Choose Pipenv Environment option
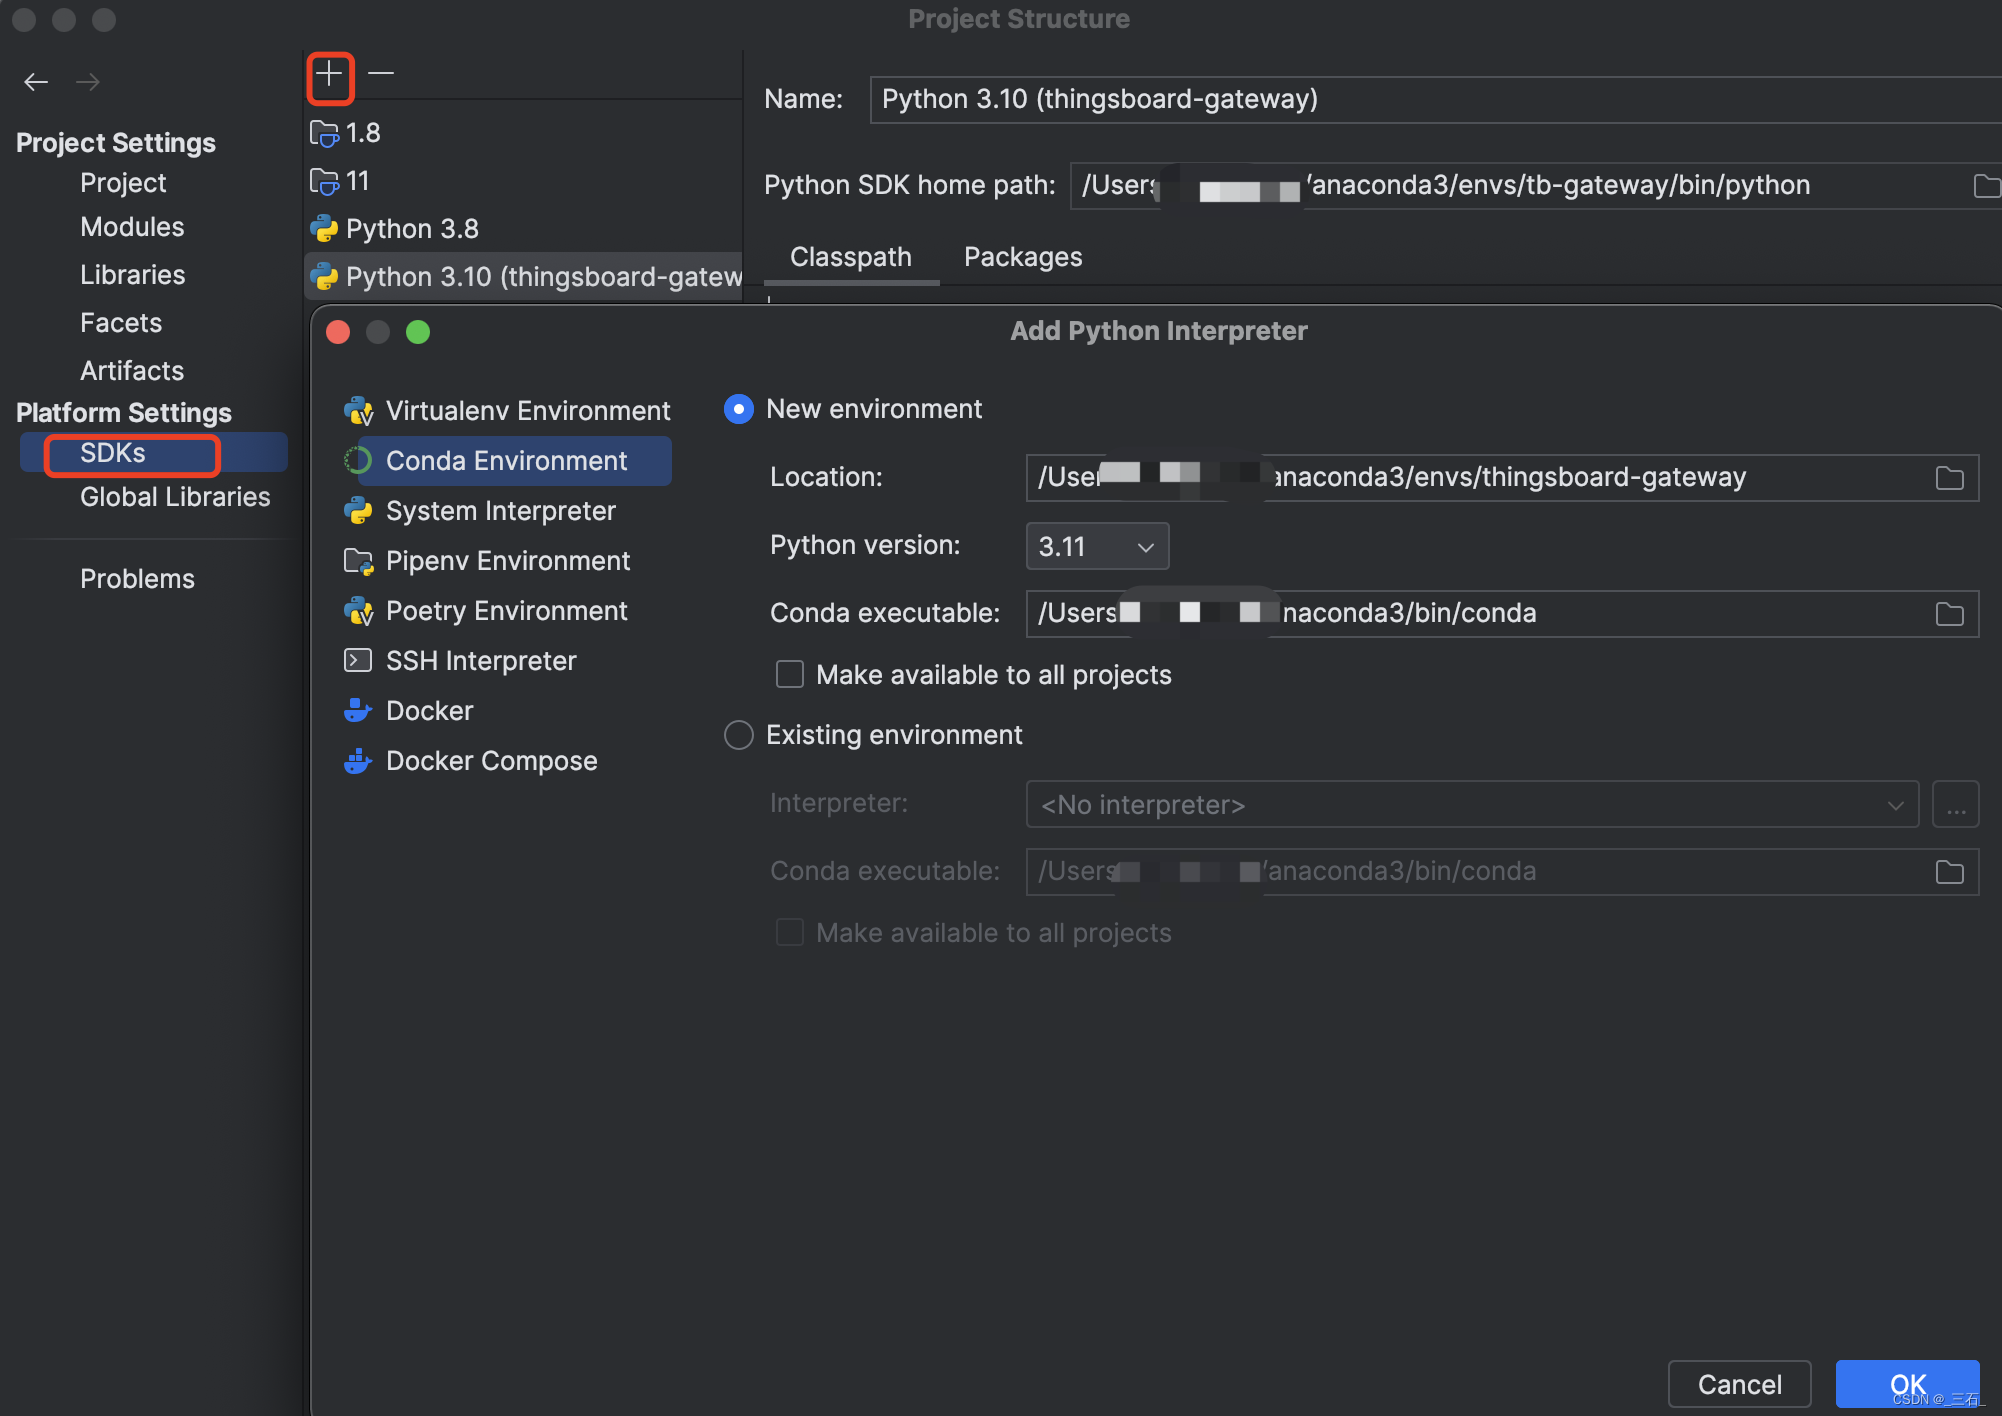This screenshot has height=1416, width=2002. pyautogui.click(x=487, y=561)
